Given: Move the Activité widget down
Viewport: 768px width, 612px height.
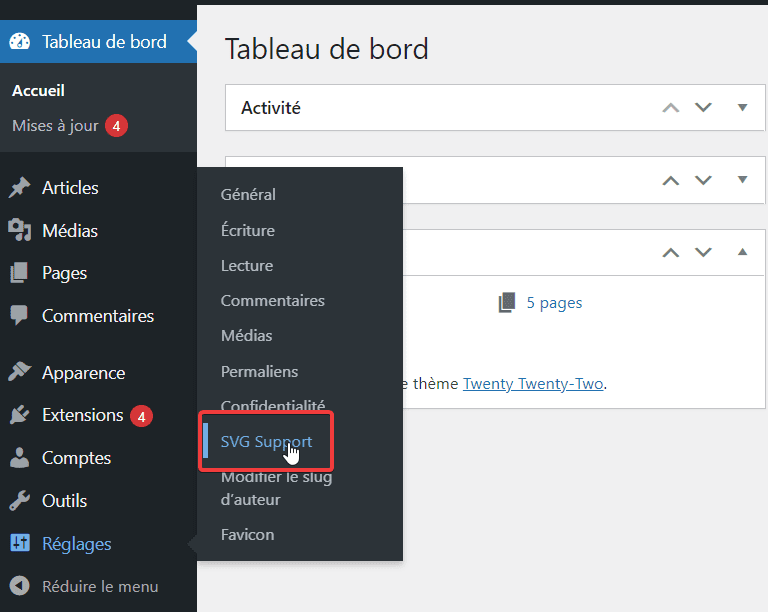Looking at the screenshot, I should tap(703, 107).
